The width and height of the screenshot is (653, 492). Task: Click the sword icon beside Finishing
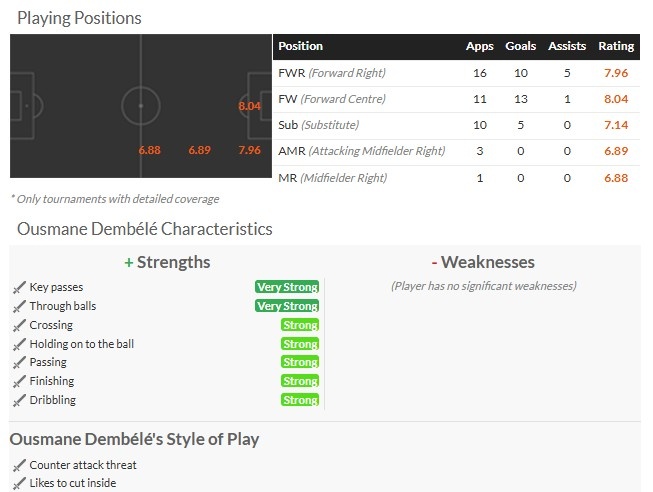[x=18, y=381]
